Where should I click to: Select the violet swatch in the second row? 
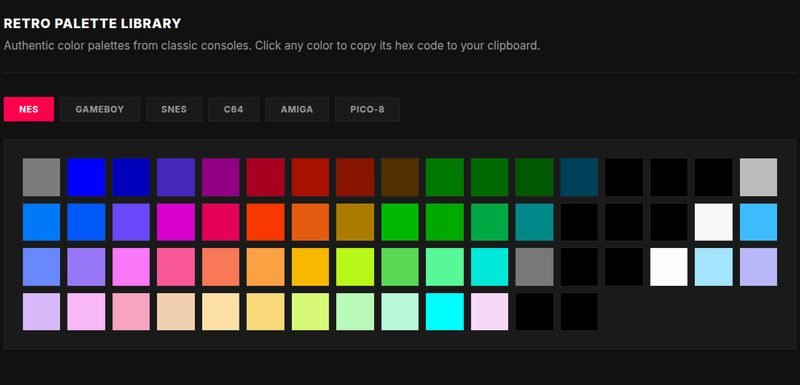point(131,222)
